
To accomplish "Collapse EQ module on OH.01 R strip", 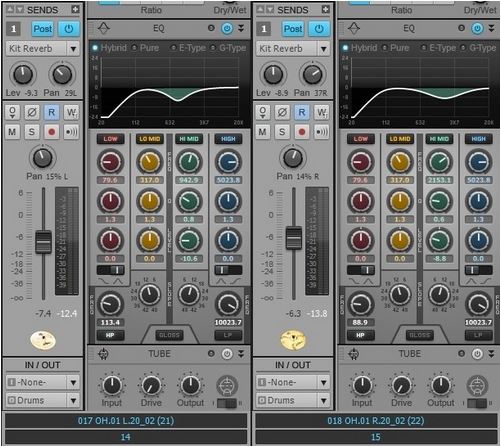I will (492, 28).
